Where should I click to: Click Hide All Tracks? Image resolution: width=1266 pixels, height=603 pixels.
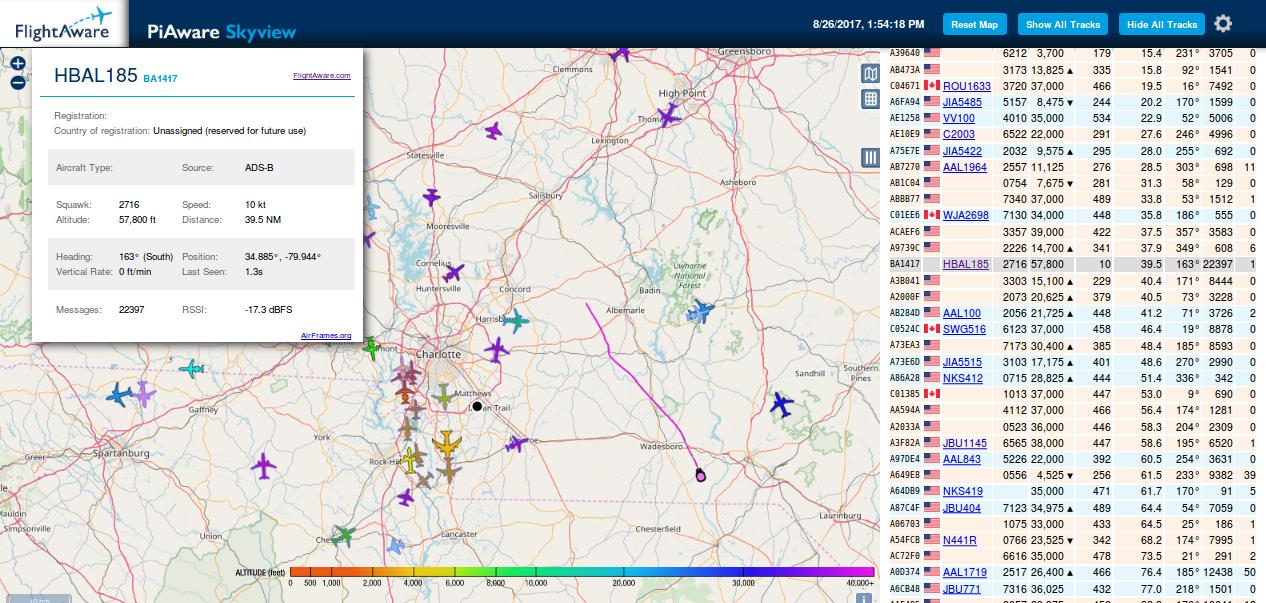[1162, 24]
